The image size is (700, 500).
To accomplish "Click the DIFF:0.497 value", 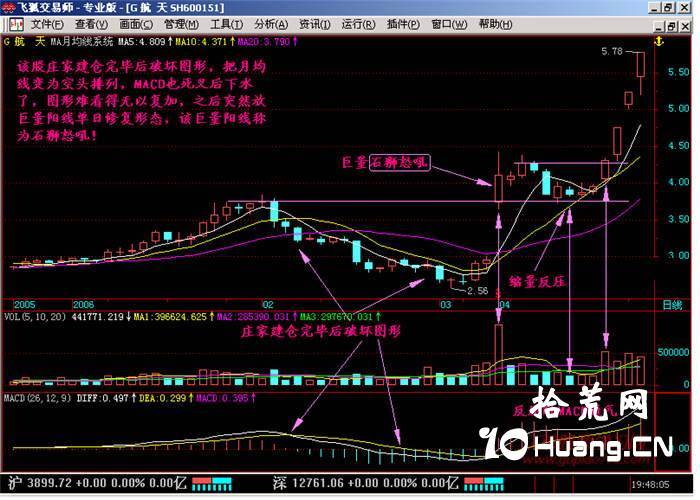I will click(106, 397).
